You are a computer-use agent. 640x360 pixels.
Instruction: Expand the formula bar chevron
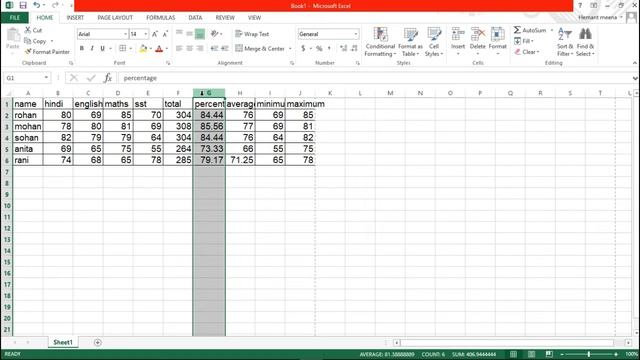635,78
